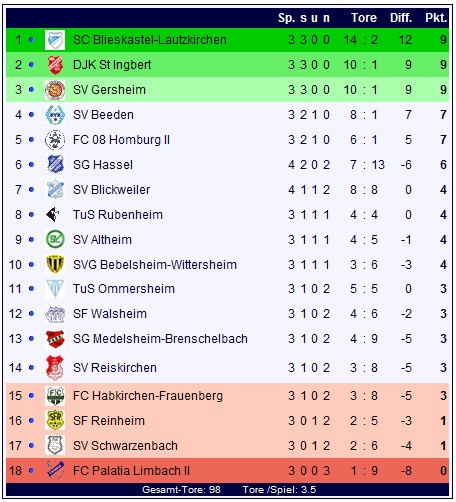456x502 pixels.
Task: Click the SF Reinheim yellow SFR crest
Action: click(x=55, y=420)
